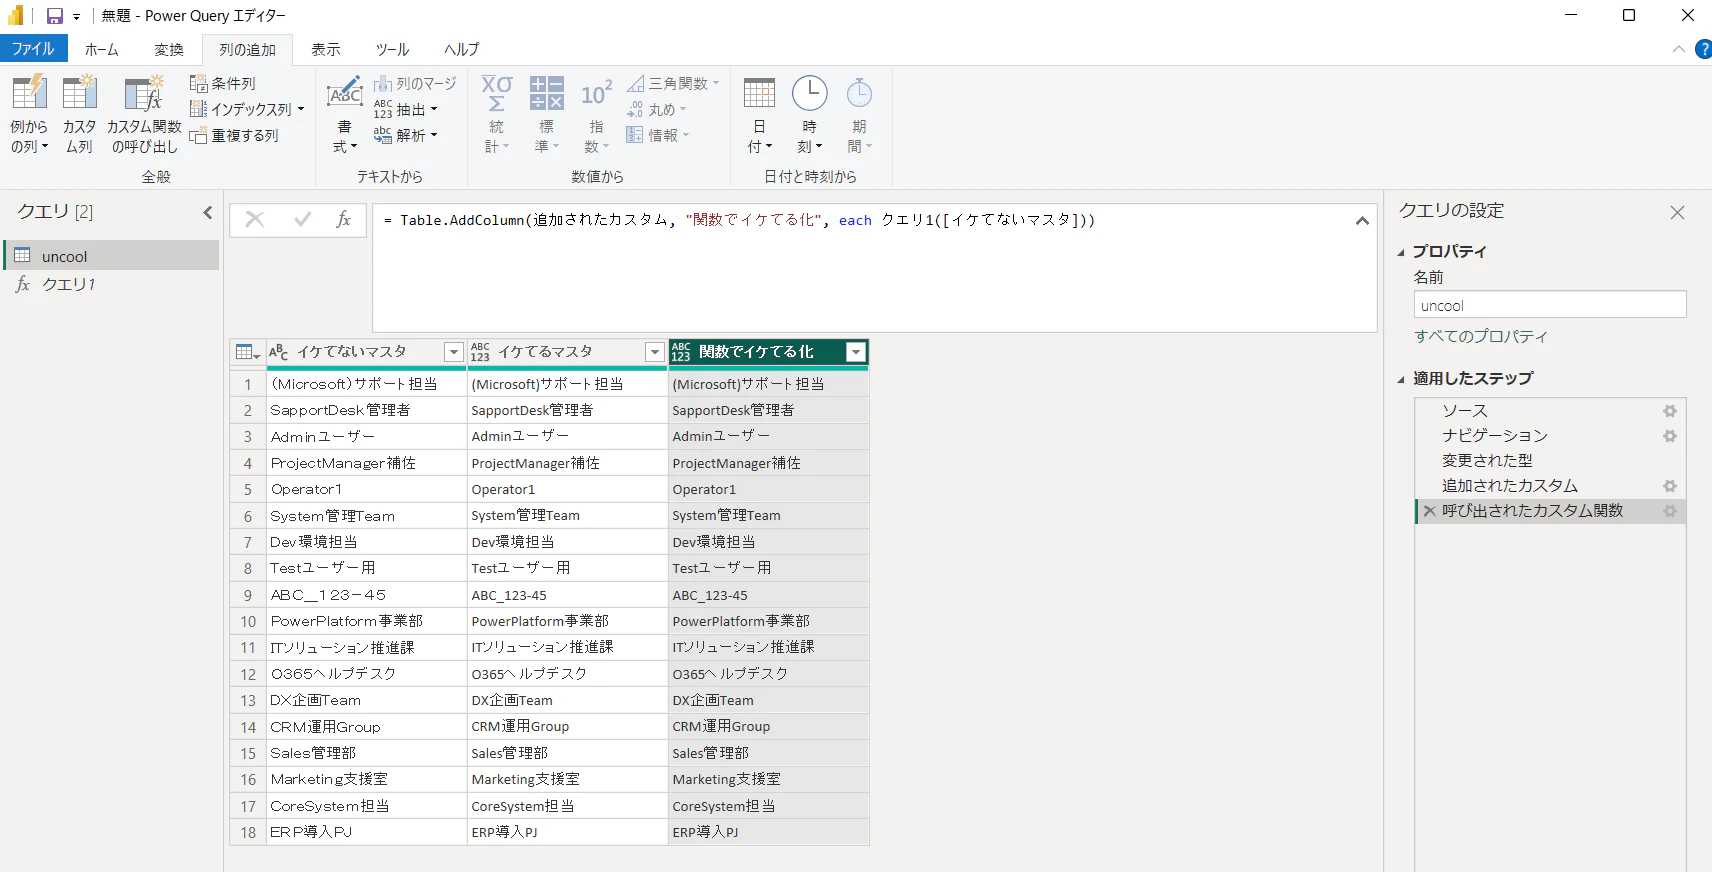1712x872 pixels.
Task: Switch to Transform (変換) tab
Action: point(169,49)
